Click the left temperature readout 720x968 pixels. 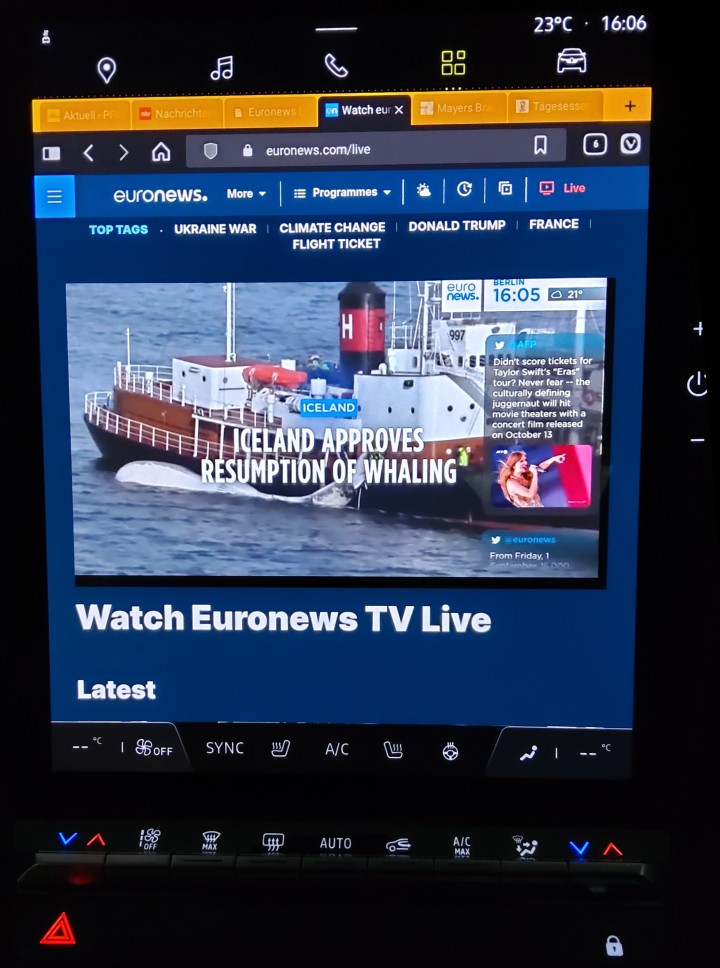[87, 745]
